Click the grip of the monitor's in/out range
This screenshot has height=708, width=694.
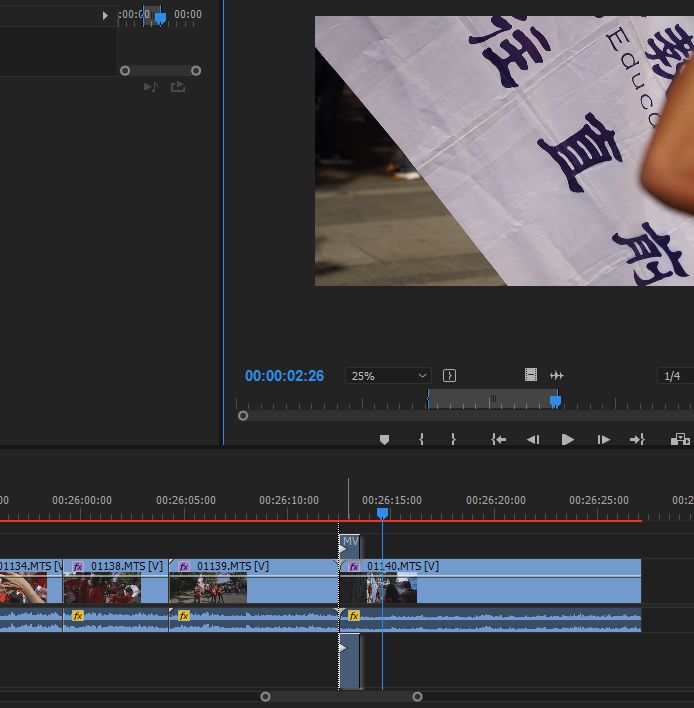pos(493,398)
